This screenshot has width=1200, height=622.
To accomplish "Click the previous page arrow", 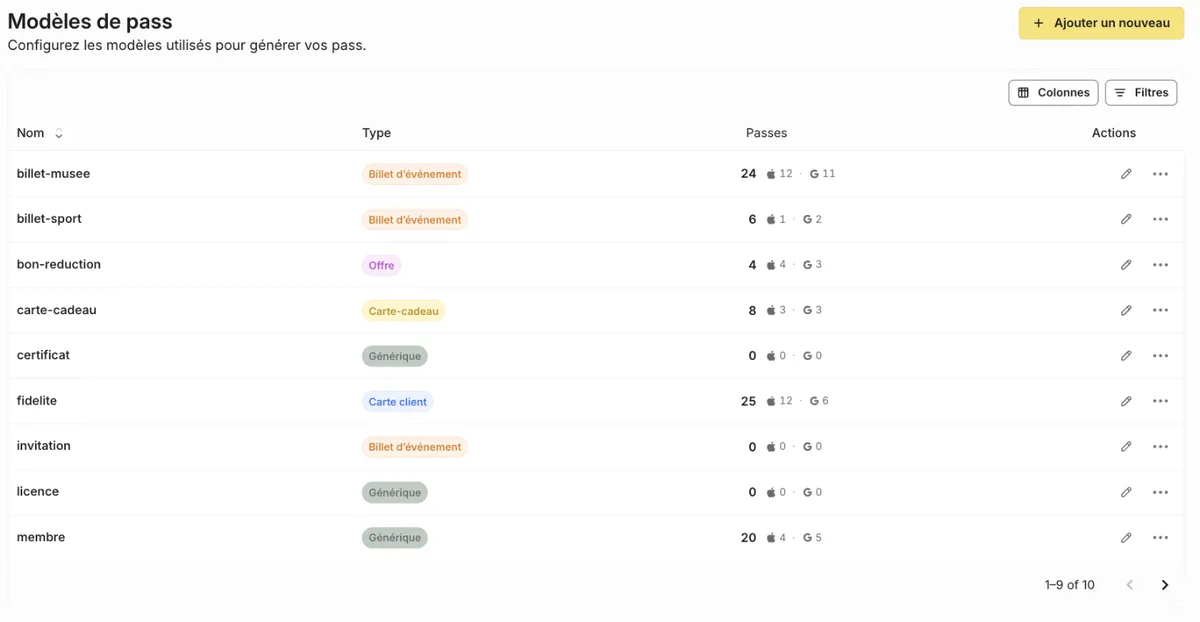I will [x=1130, y=585].
